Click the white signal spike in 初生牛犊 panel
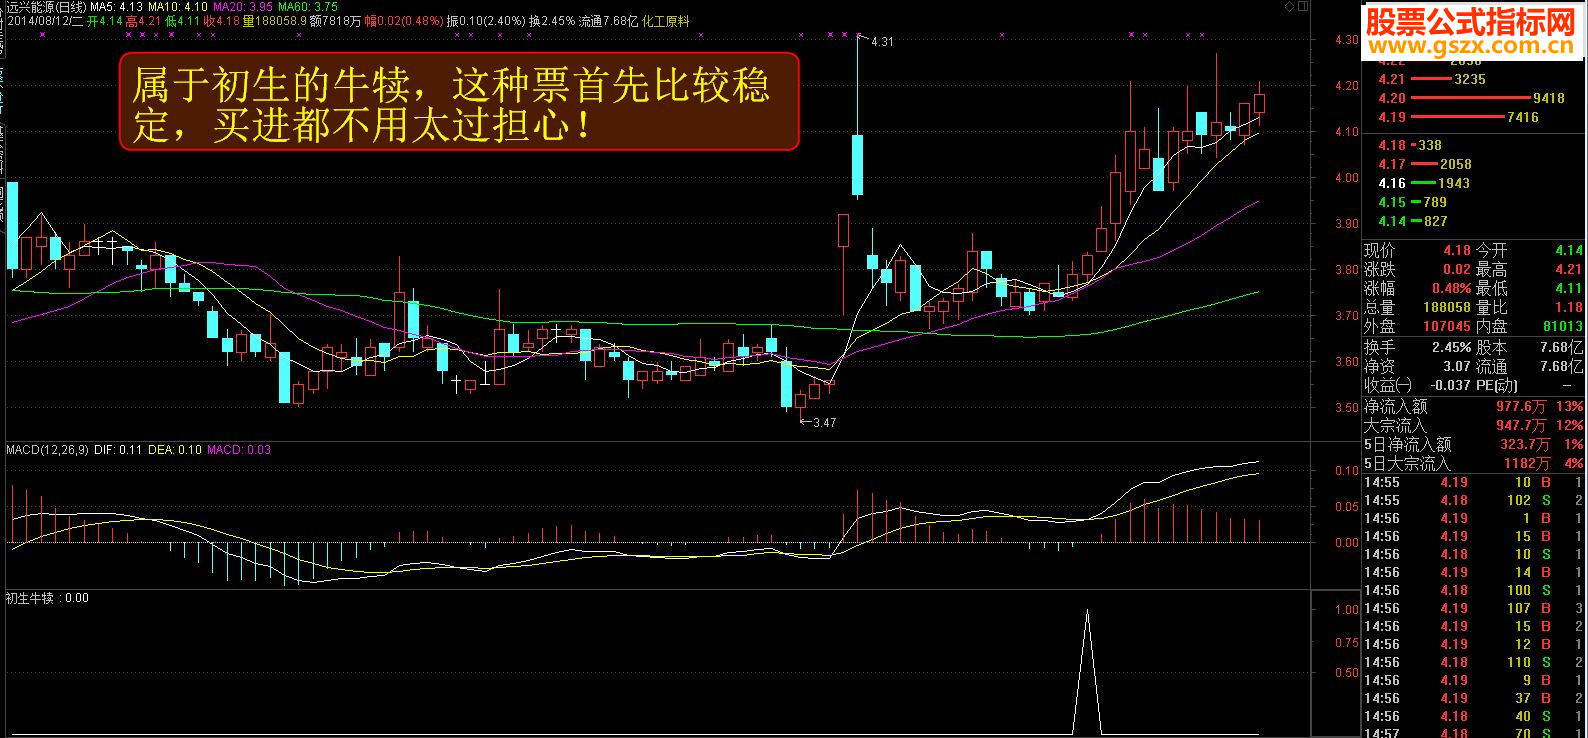Image resolution: width=1588 pixels, height=738 pixels. click(1087, 670)
